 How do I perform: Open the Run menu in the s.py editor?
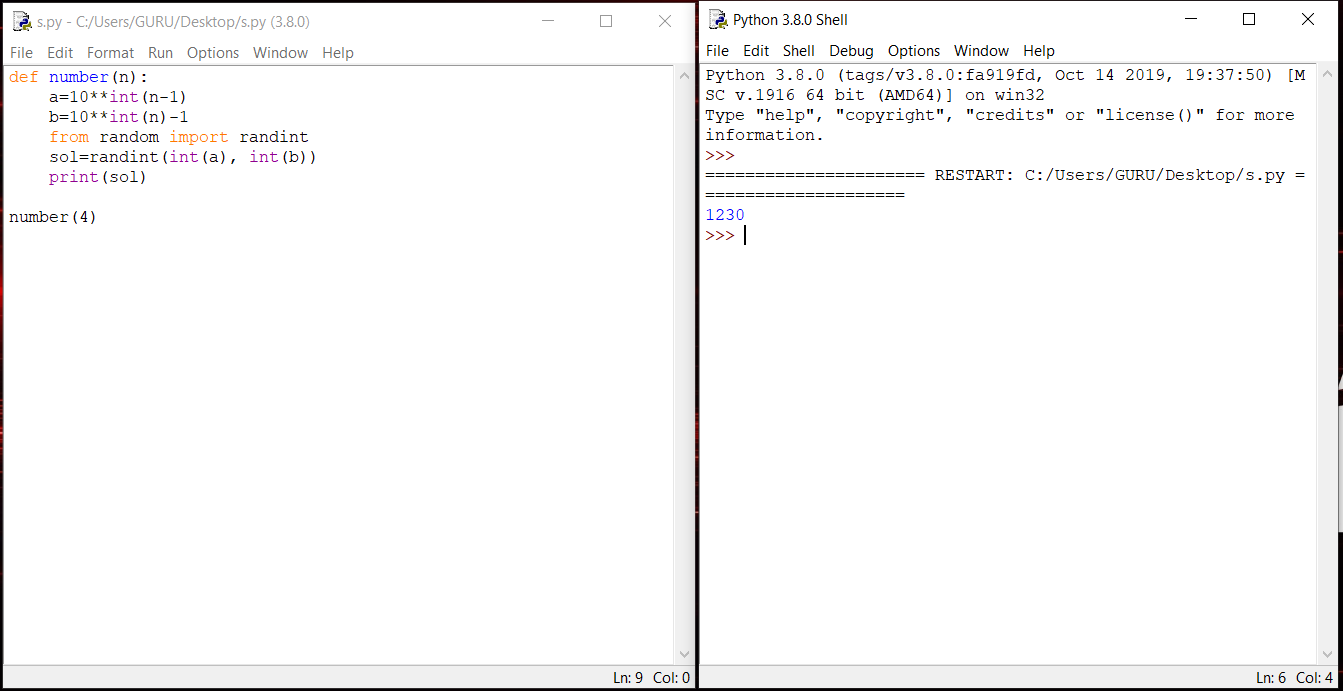(x=160, y=53)
